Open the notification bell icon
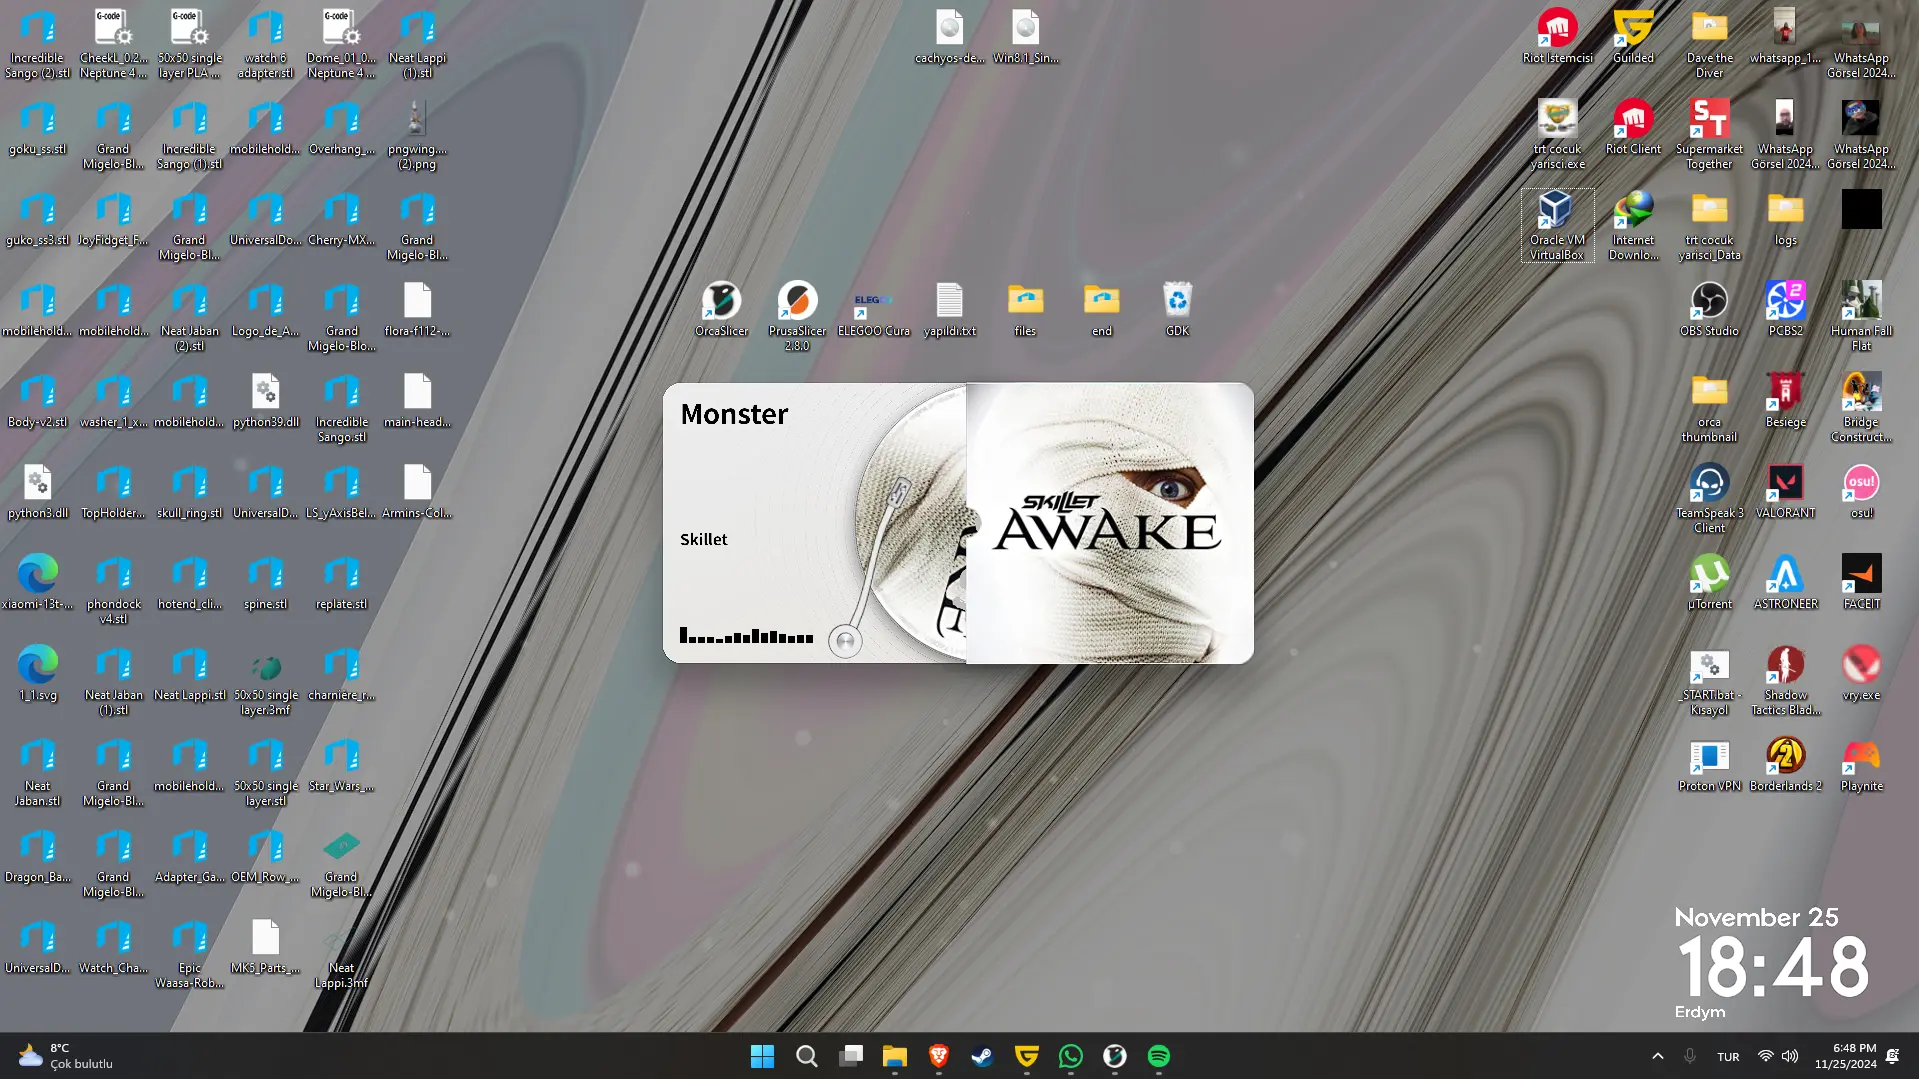Screen dimensions: 1919x1079 pos(1892,1056)
